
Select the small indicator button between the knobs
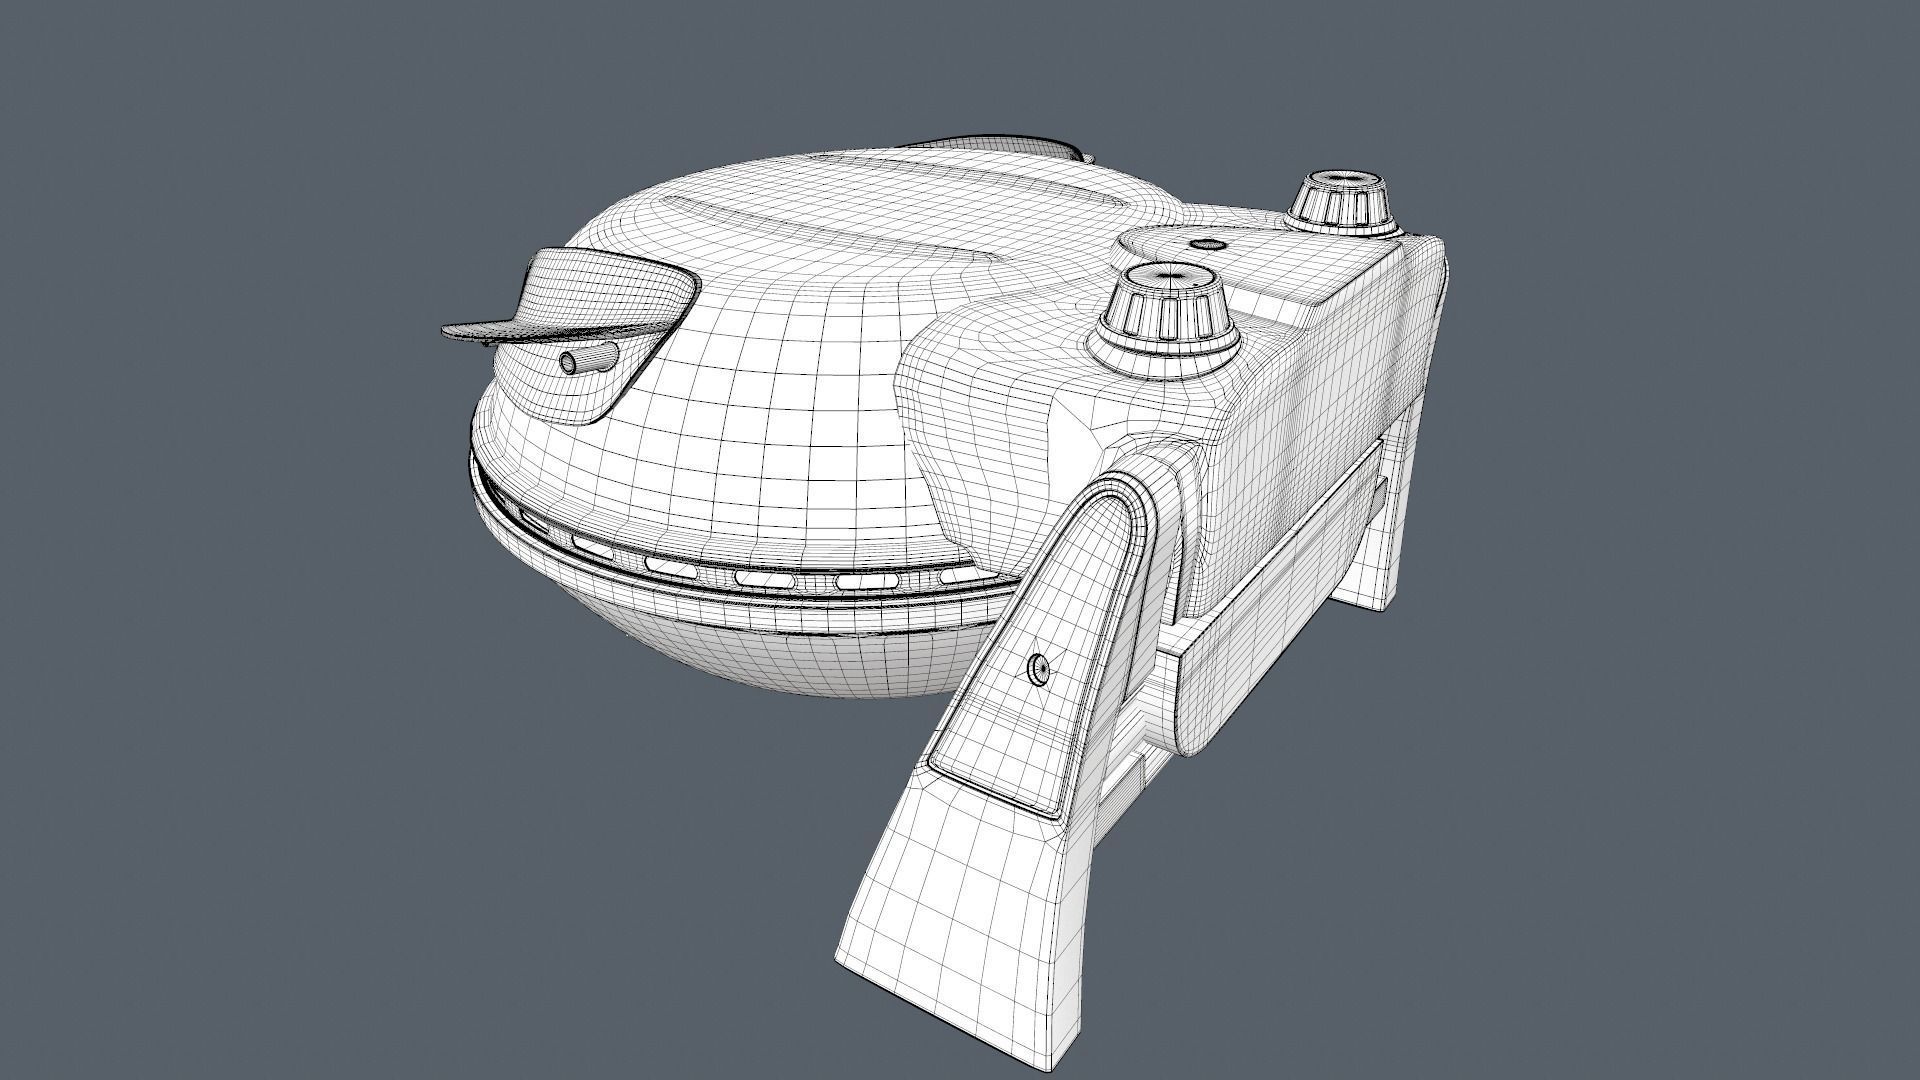(1207, 243)
